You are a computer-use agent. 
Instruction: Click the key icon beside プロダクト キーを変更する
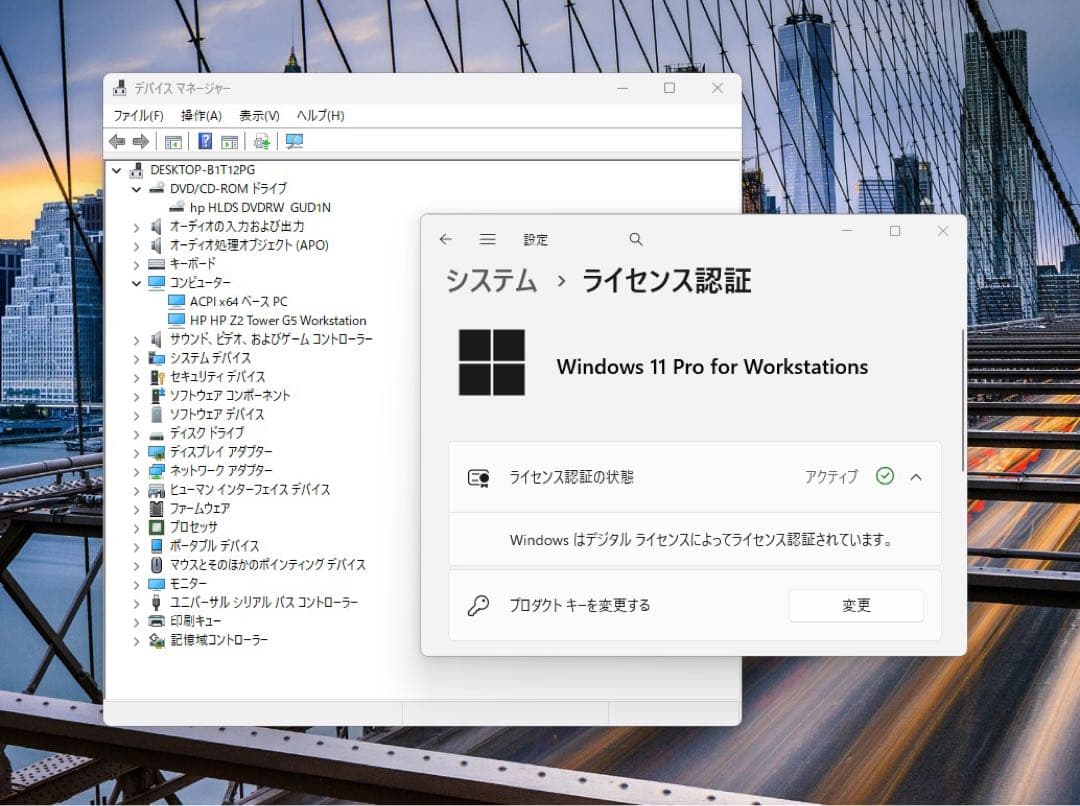[x=478, y=606]
